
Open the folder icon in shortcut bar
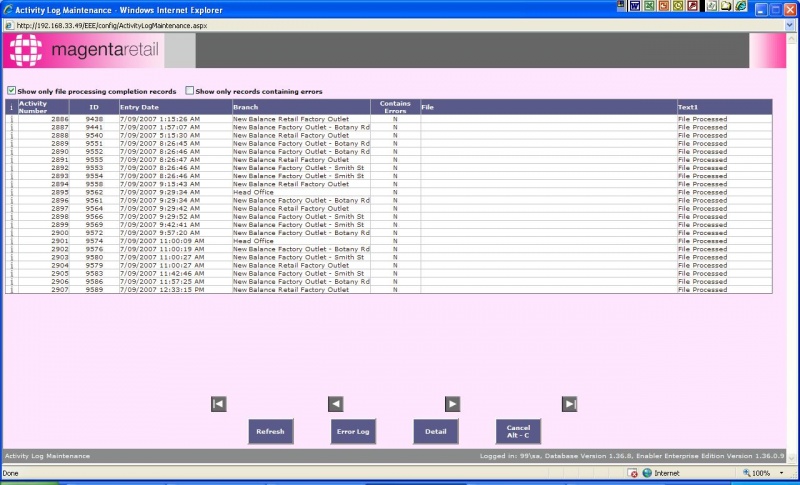(727, 6)
